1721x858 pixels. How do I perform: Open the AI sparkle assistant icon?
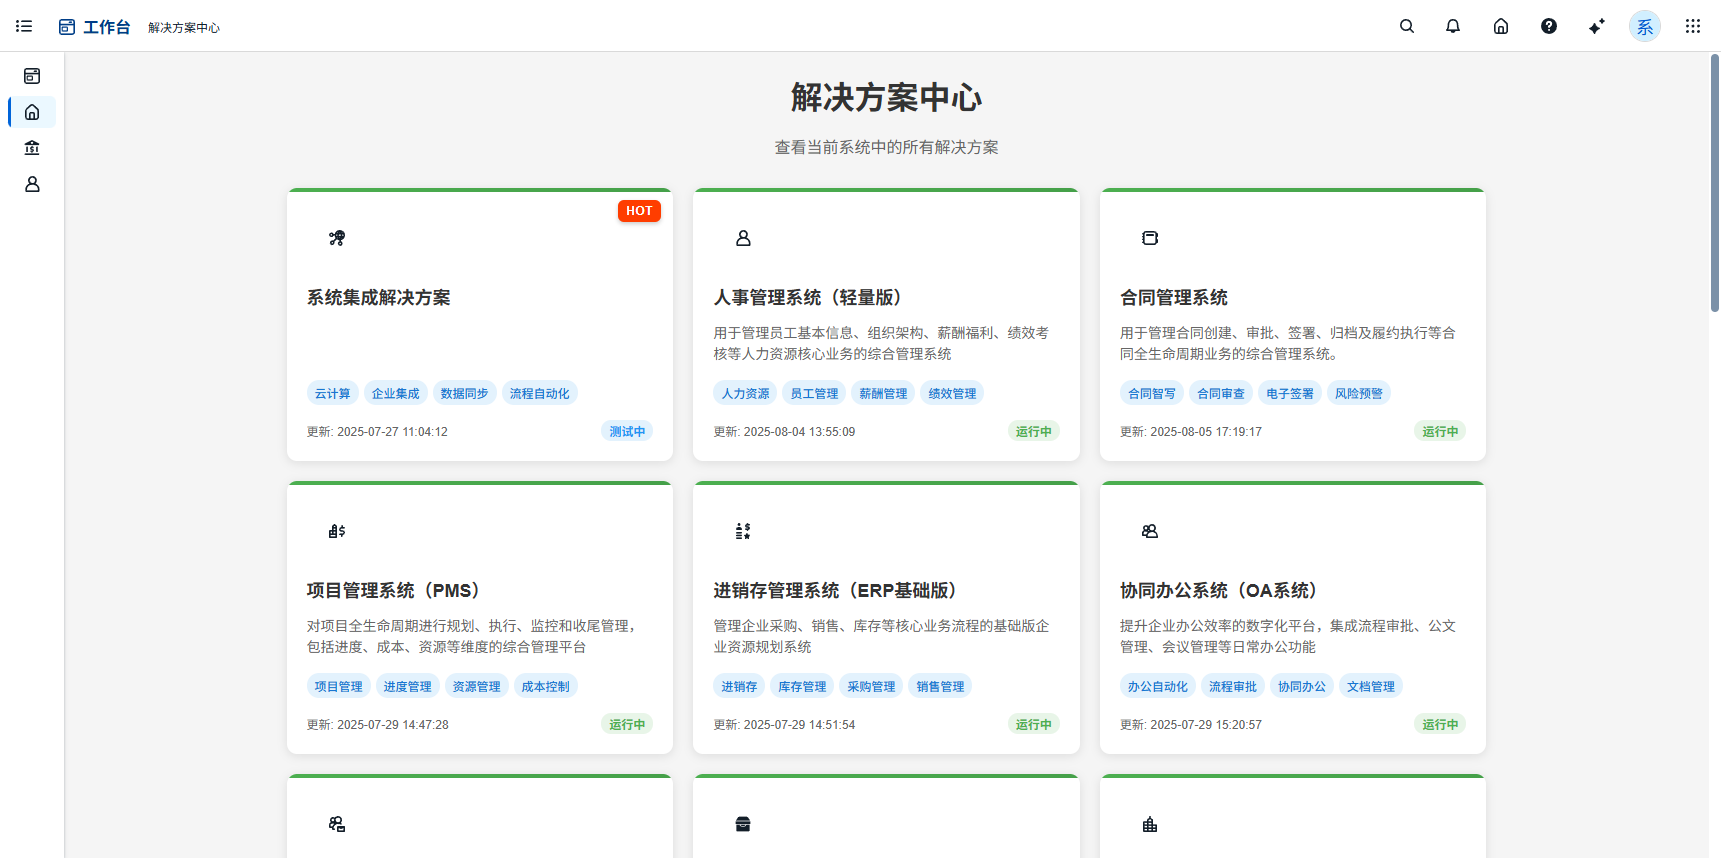pyautogui.click(x=1596, y=26)
